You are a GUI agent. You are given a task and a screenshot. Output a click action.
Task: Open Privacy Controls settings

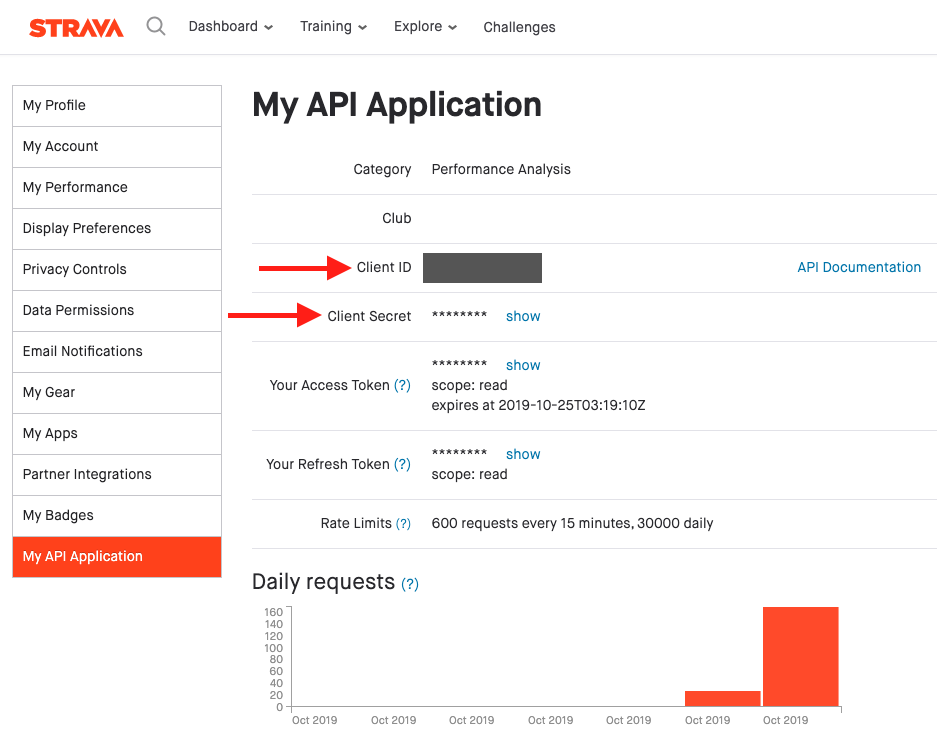pyautogui.click(x=117, y=269)
